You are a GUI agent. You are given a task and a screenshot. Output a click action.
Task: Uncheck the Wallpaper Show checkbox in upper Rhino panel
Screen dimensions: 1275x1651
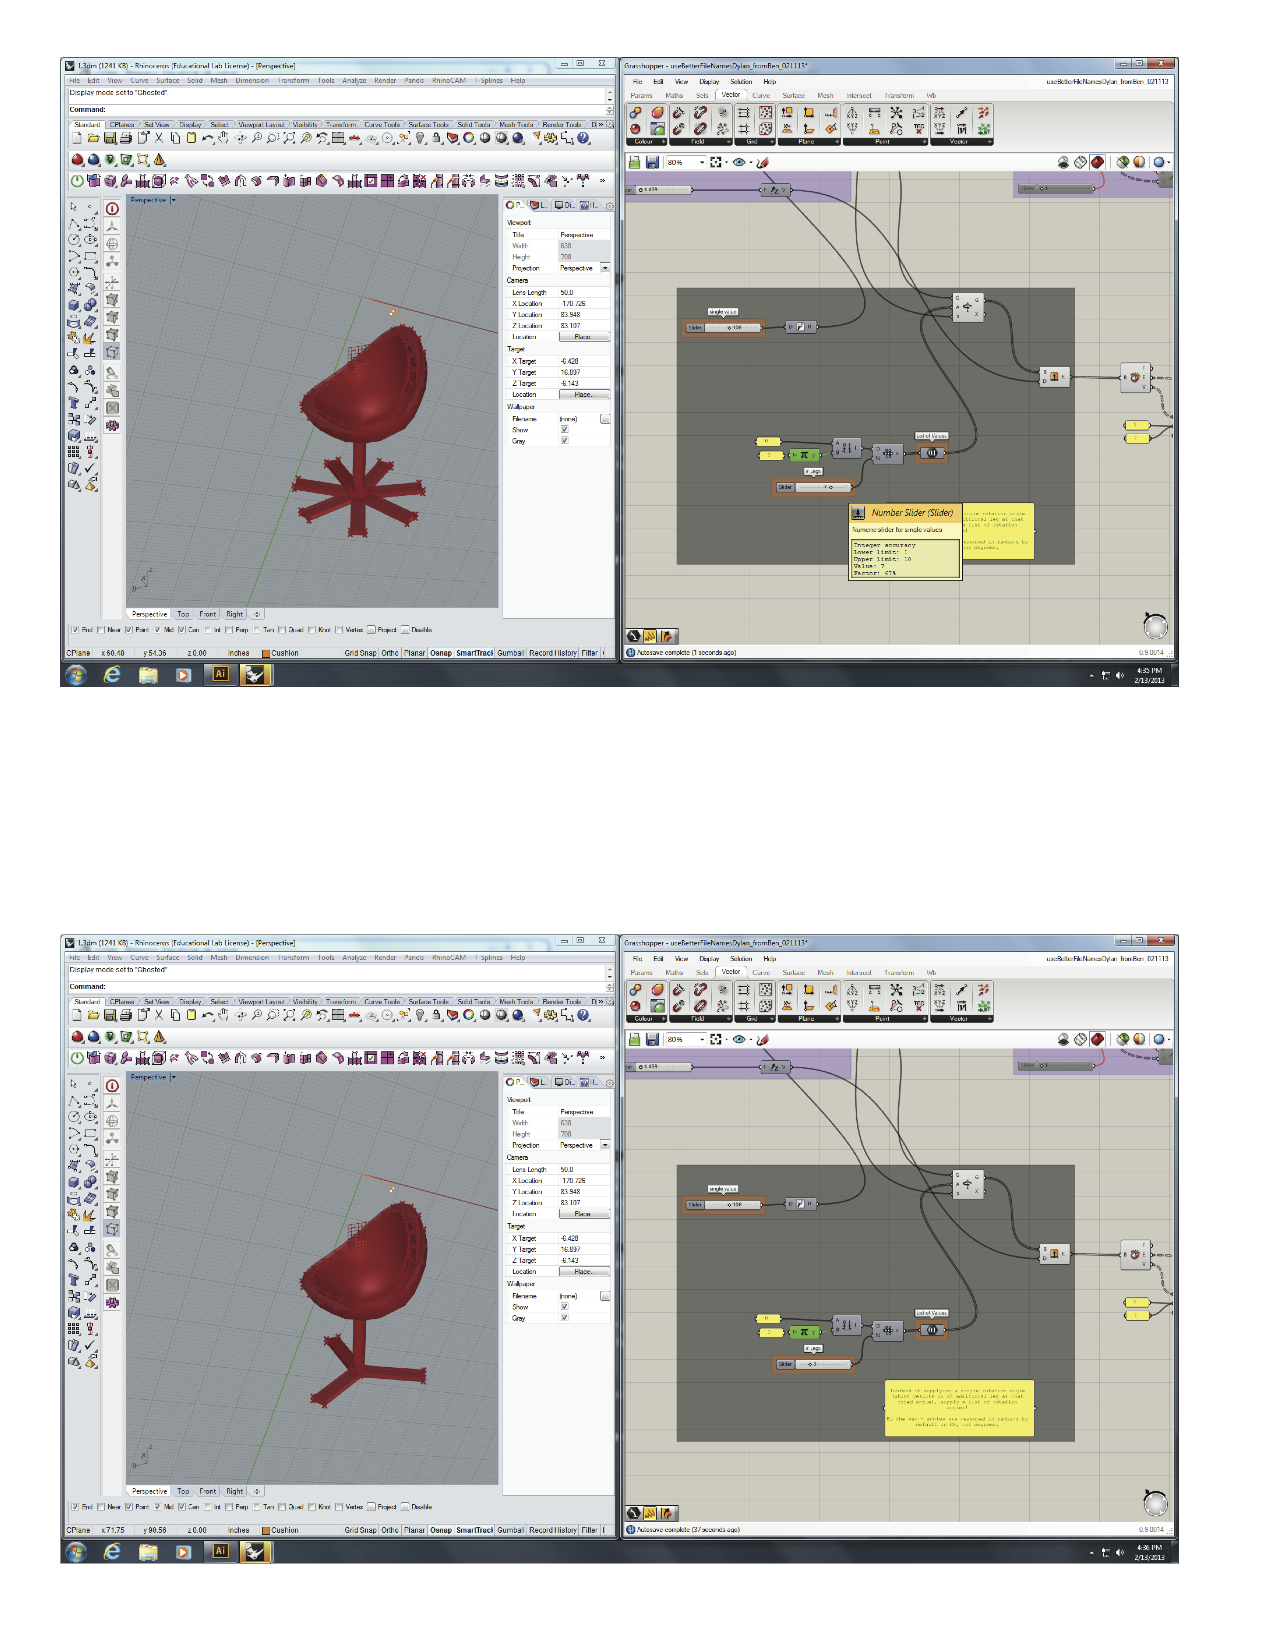[564, 430]
